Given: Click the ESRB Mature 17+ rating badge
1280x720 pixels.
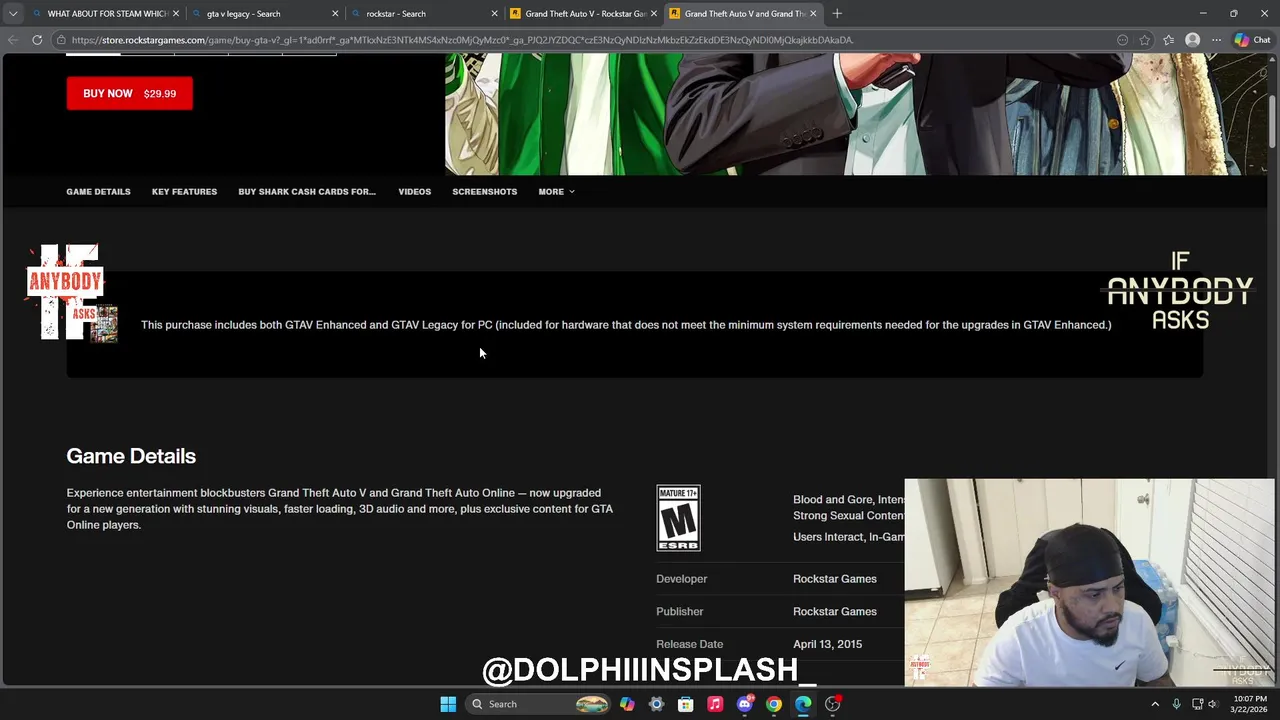Looking at the screenshot, I should (678, 518).
